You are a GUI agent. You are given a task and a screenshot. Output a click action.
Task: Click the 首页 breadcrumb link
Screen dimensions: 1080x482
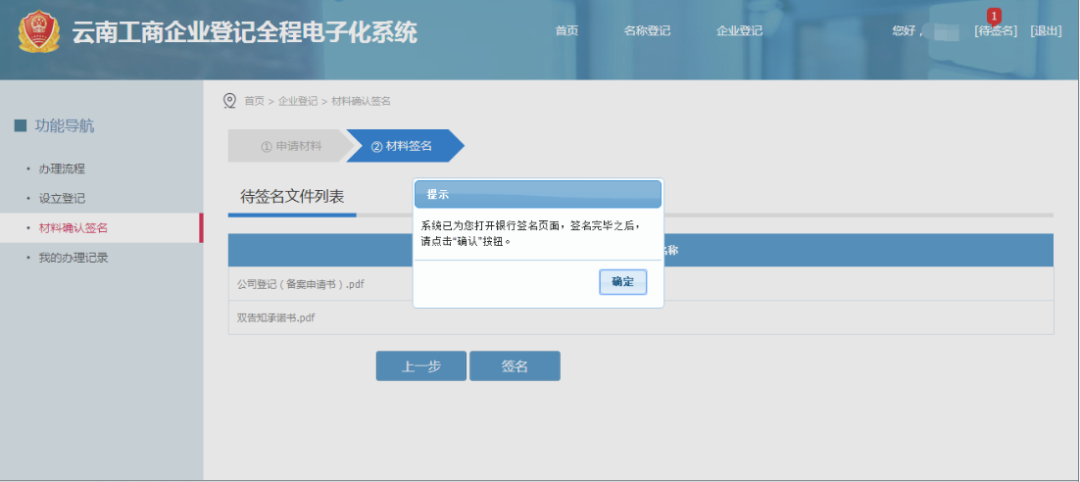tap(254, 101)
